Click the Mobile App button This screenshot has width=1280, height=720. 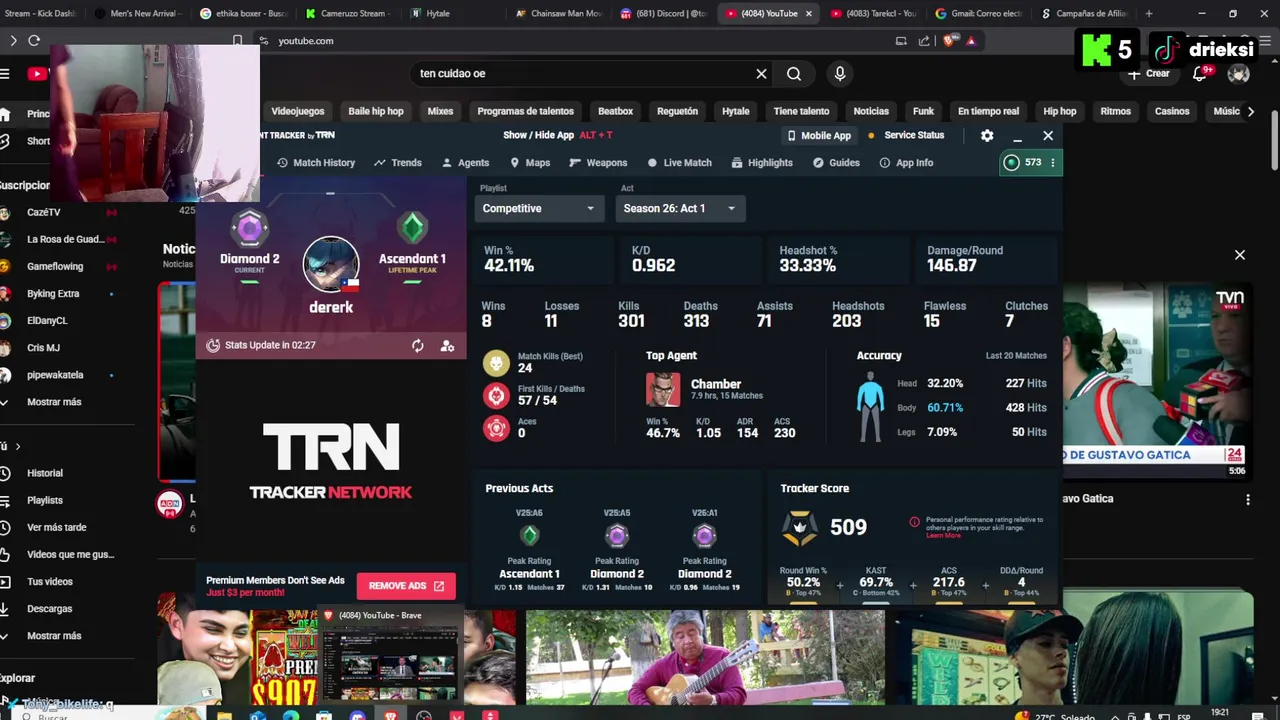[x=819, y=135]
